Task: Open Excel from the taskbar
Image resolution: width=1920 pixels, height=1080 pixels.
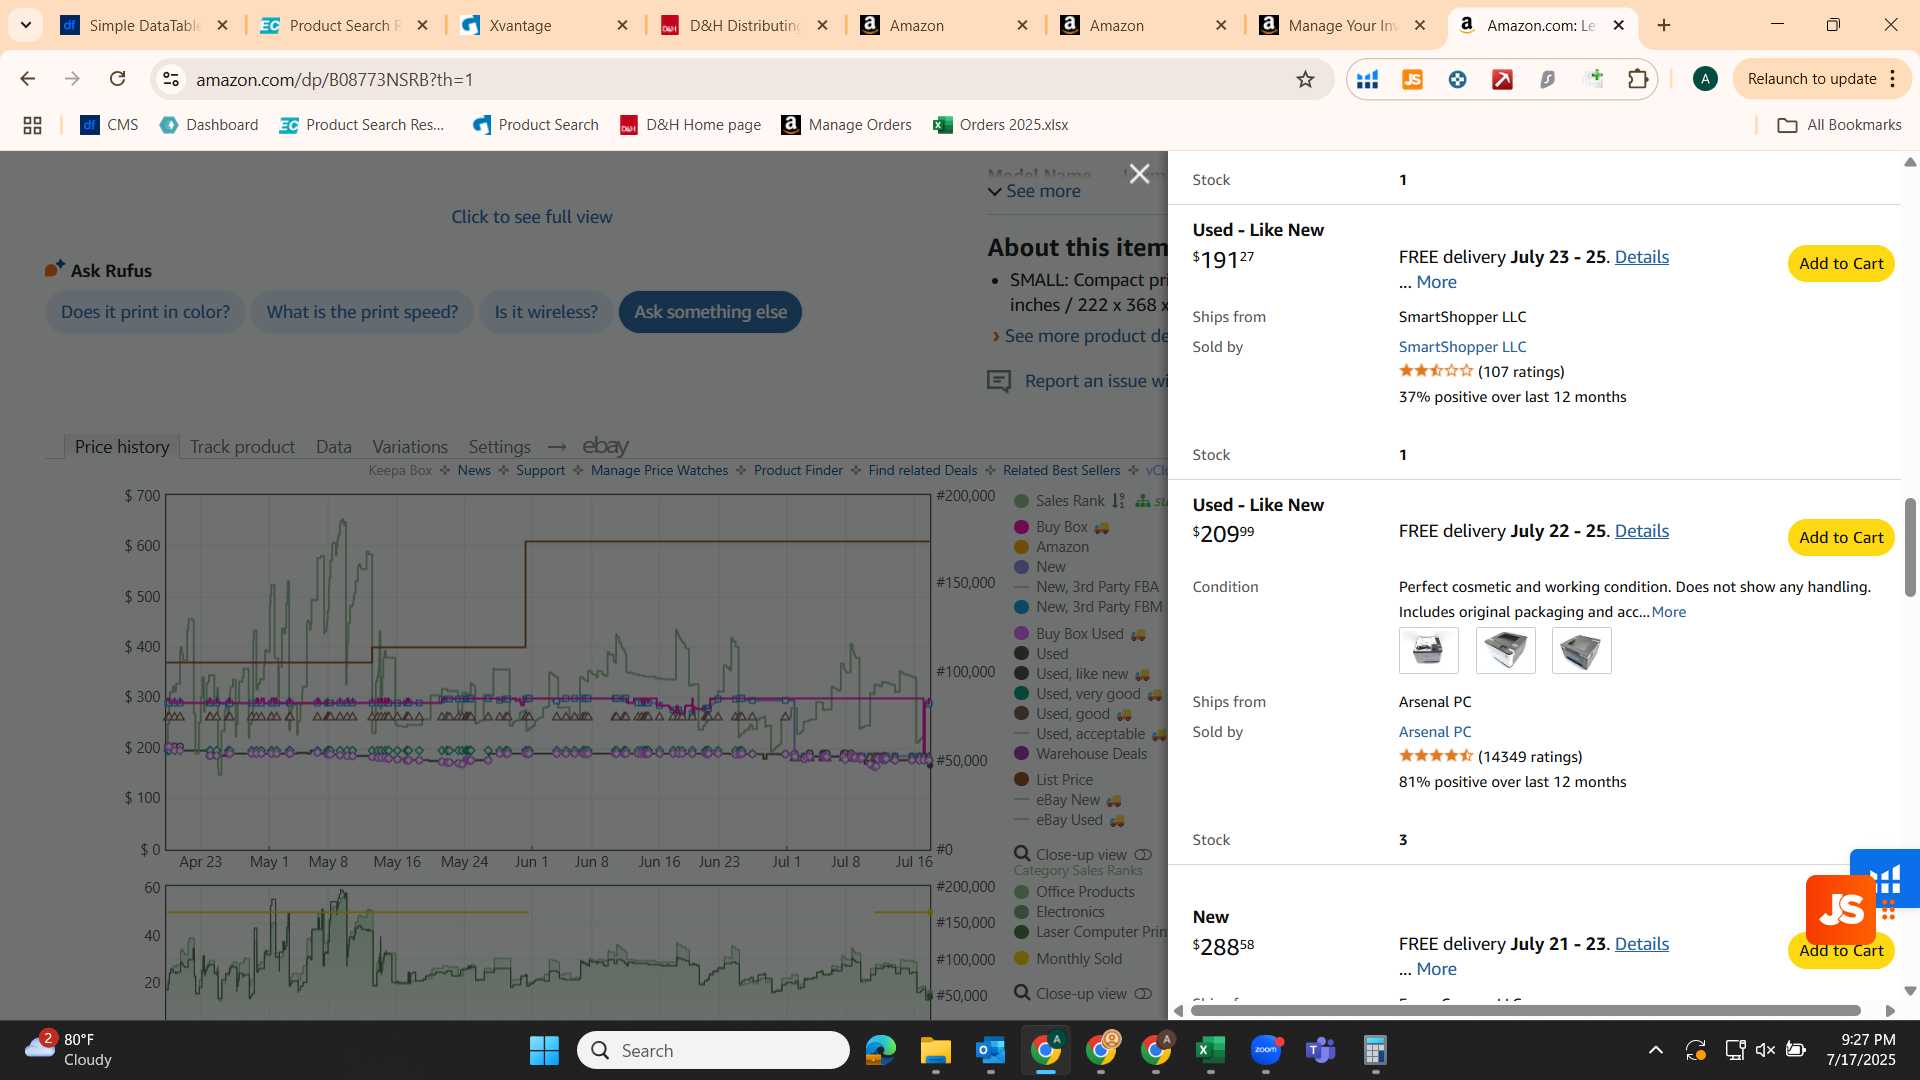Action: click(1210, 1050)
